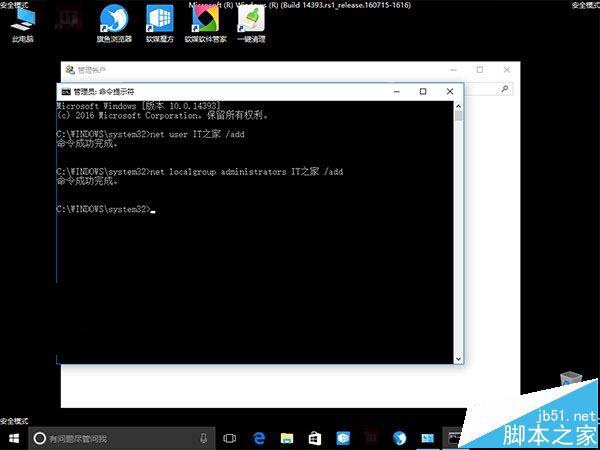Click 命令成功完成 under the localgroup command
Image resolution: width=600 pixels, height=450 pixels.
[87, 181]
